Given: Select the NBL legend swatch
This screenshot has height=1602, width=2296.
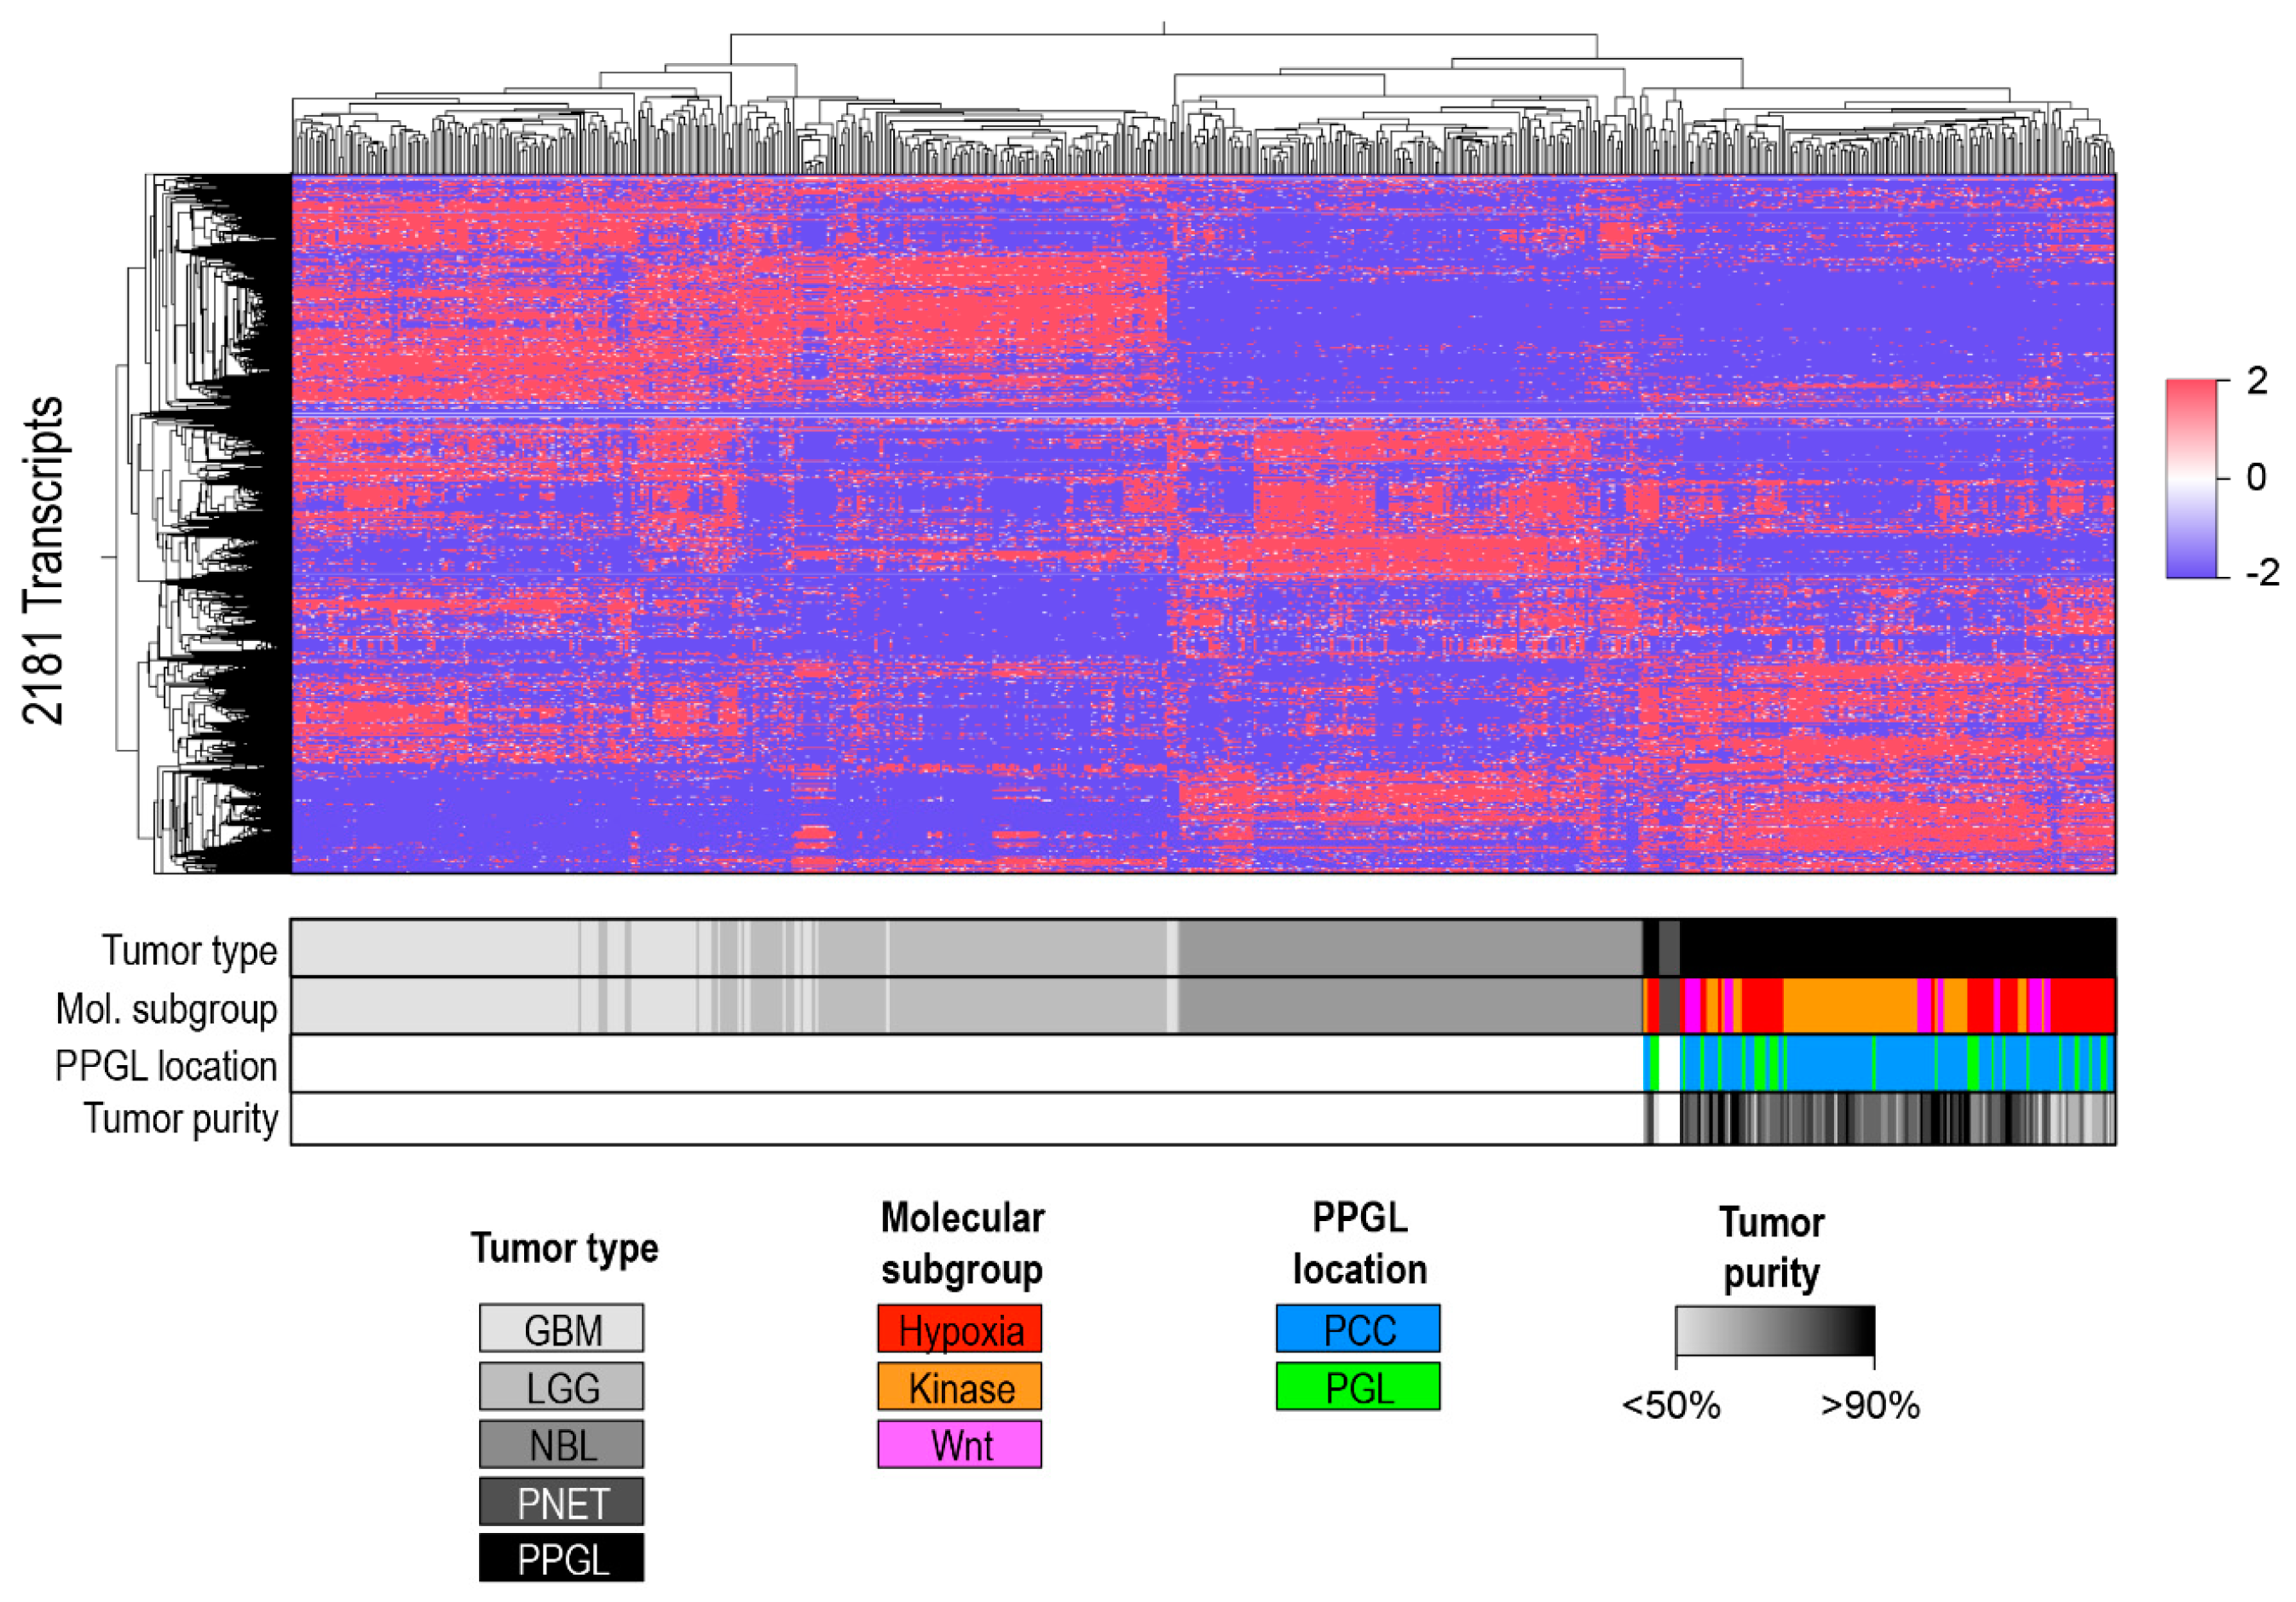Looking at the screenshot, I should coord(561,1445).
